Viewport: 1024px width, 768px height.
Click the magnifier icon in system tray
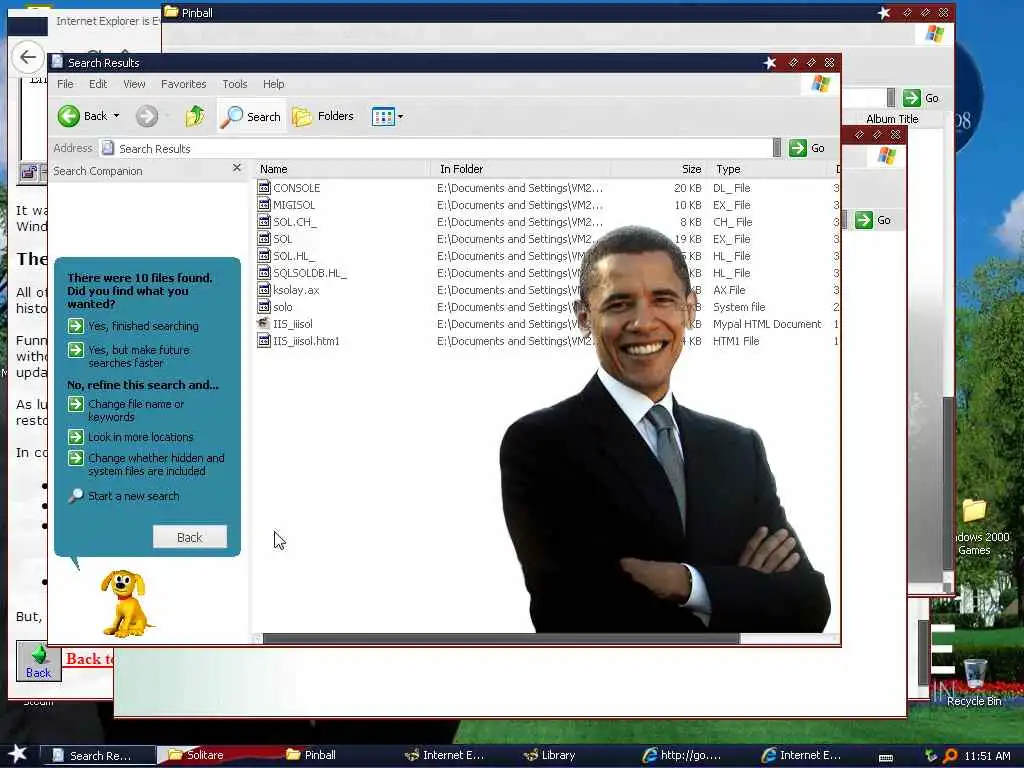(x=950, y=756)
